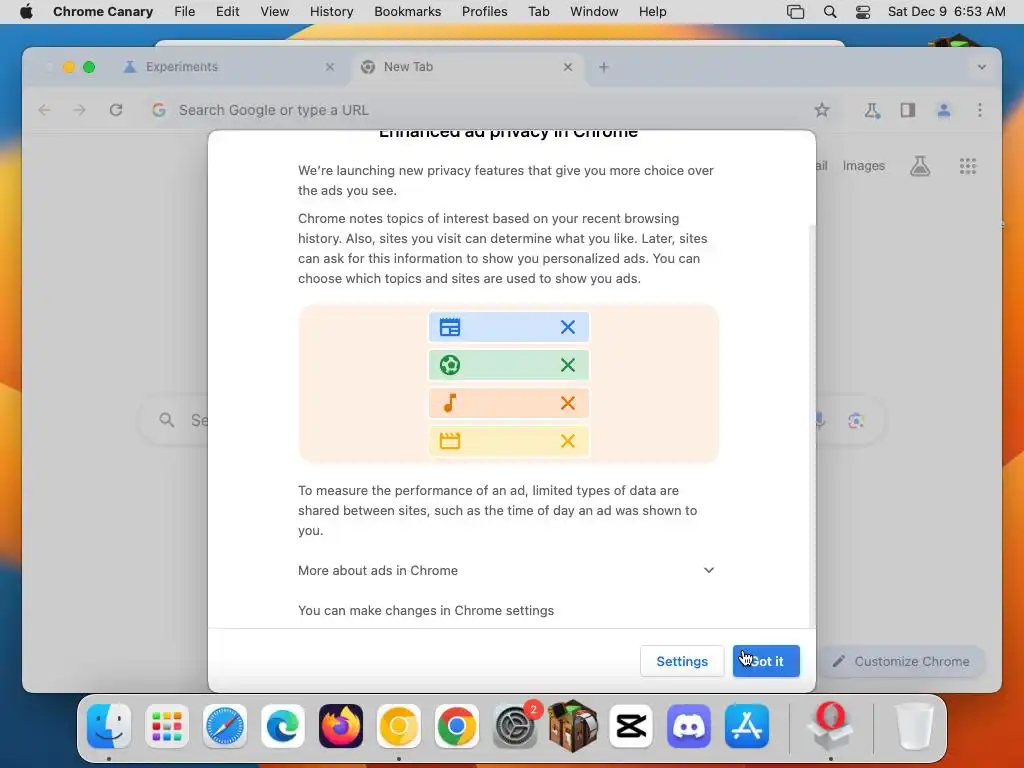Image resolution: width=1024 pixels, height=768 pixels.
Task: Go back with the back arrow
Action: click(44, 110)
